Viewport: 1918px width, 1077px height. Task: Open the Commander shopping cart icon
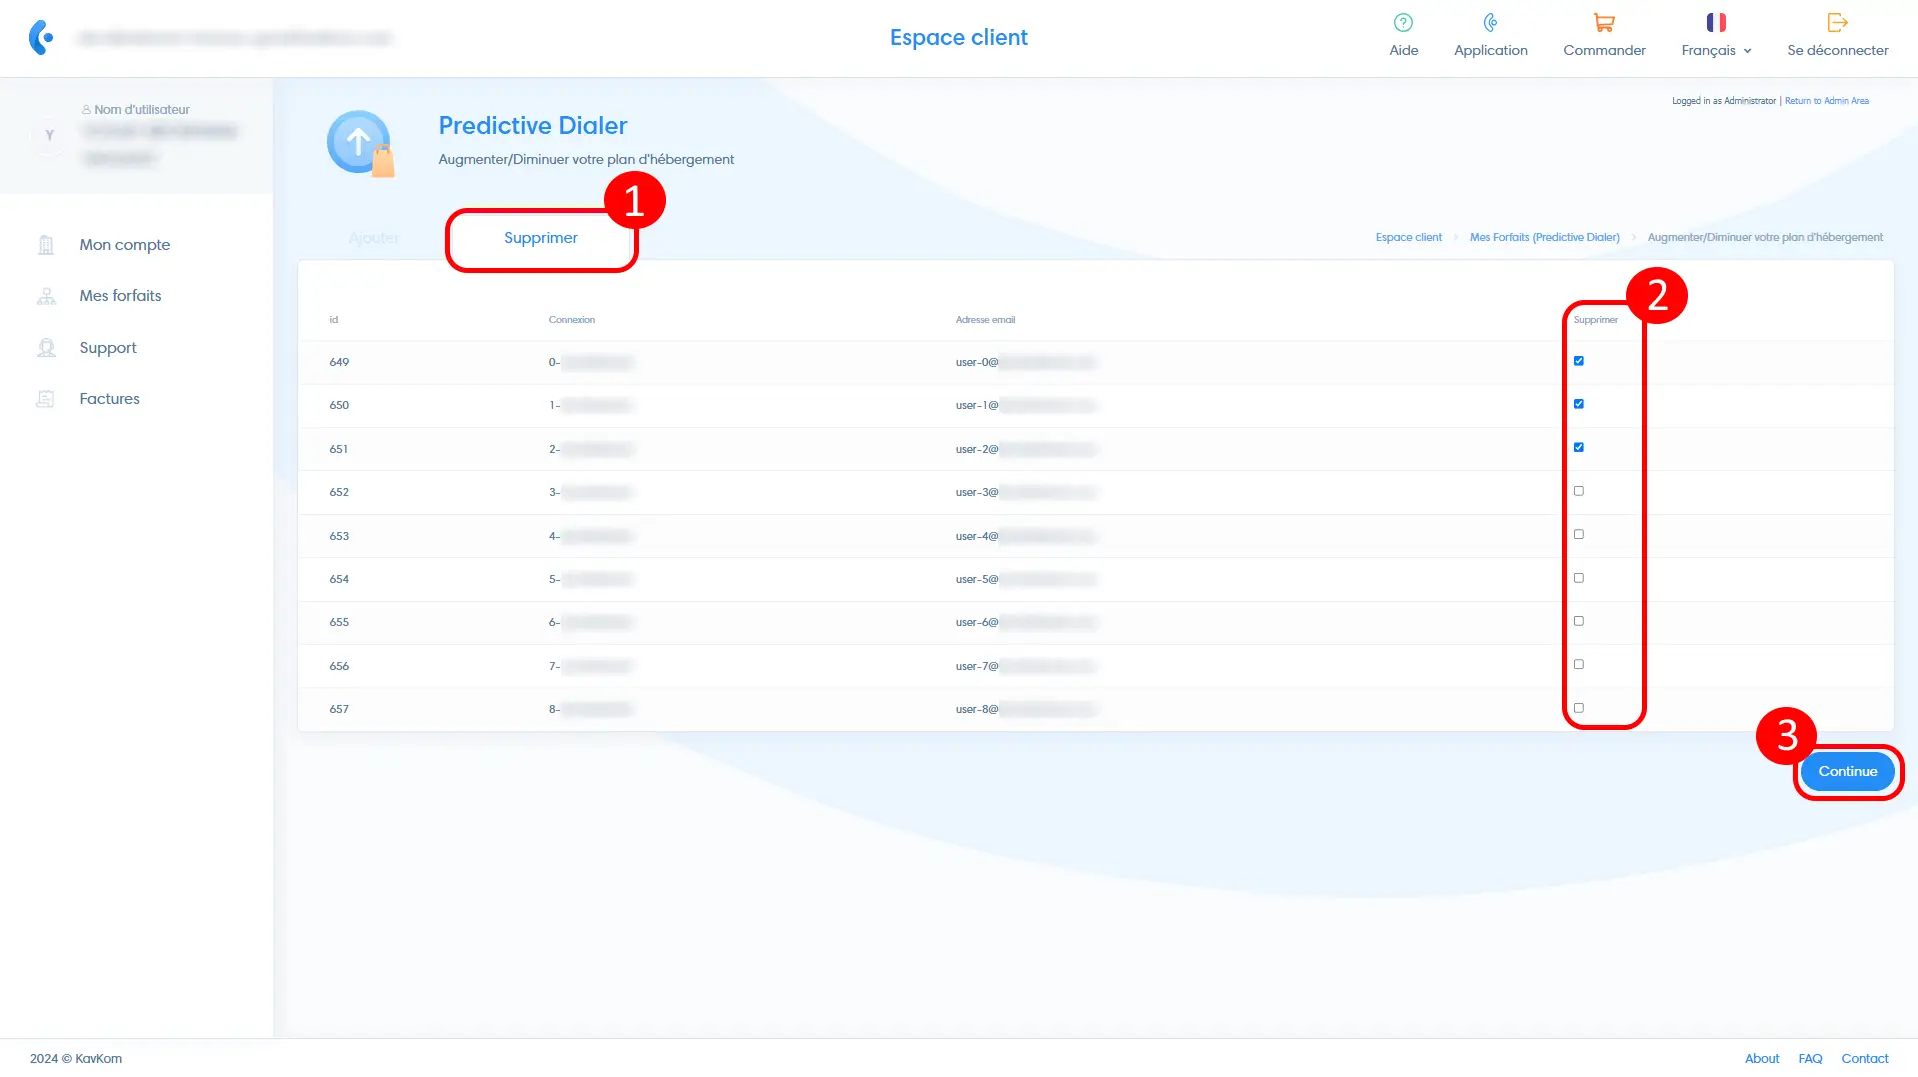tap(1604, 23)
